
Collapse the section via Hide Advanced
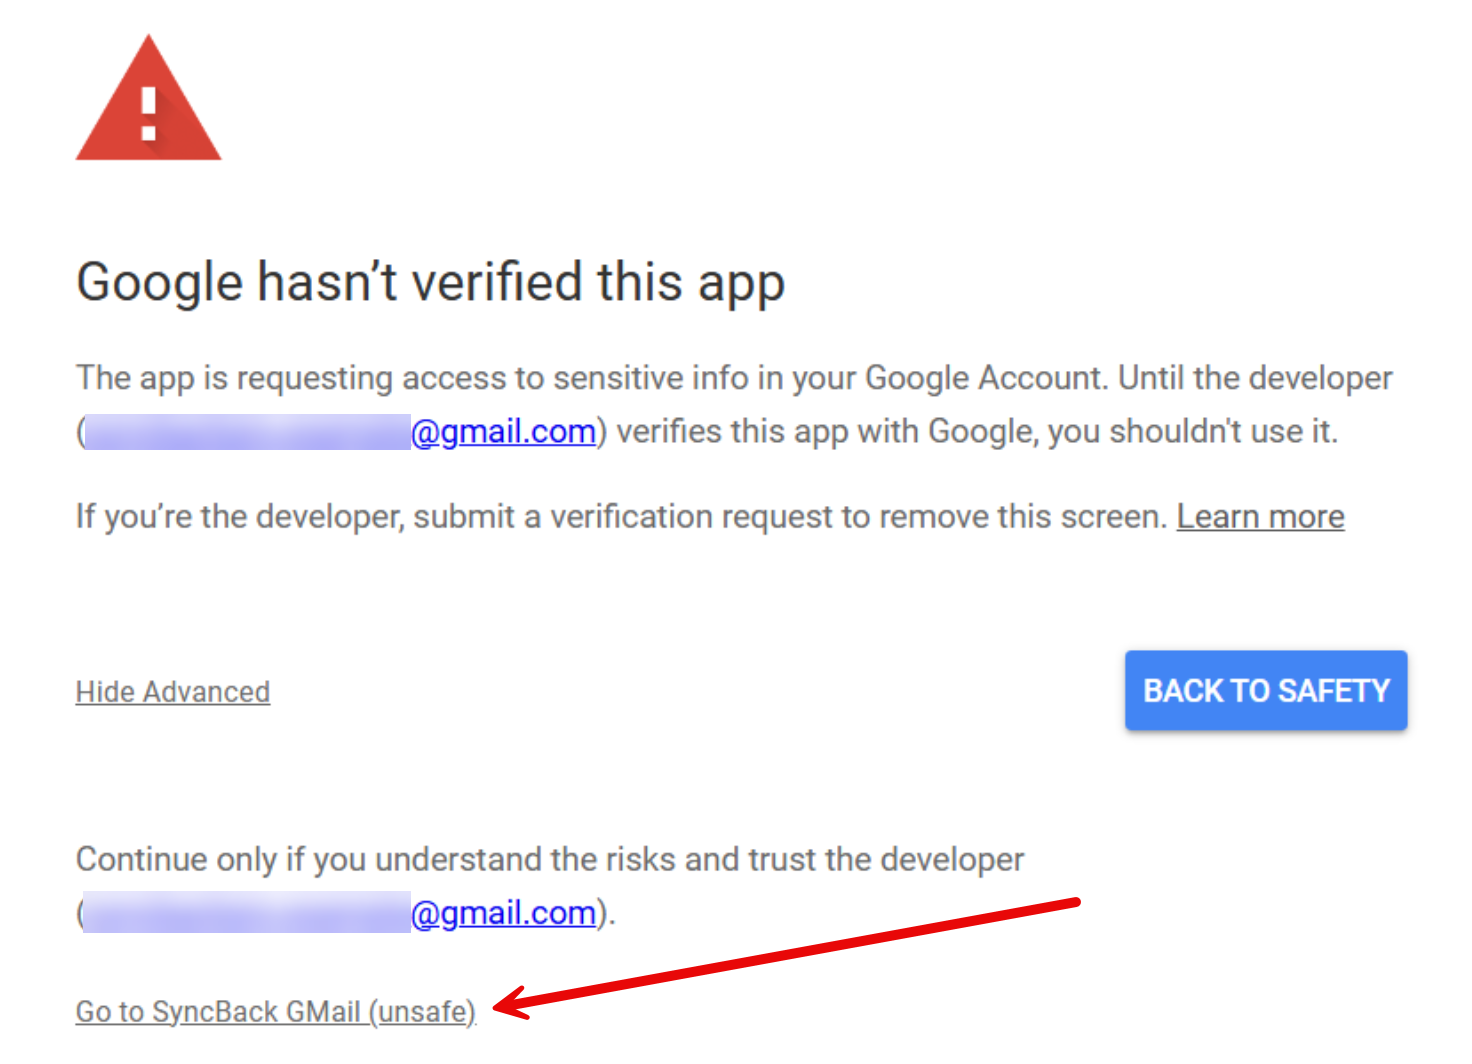[173, 692]
